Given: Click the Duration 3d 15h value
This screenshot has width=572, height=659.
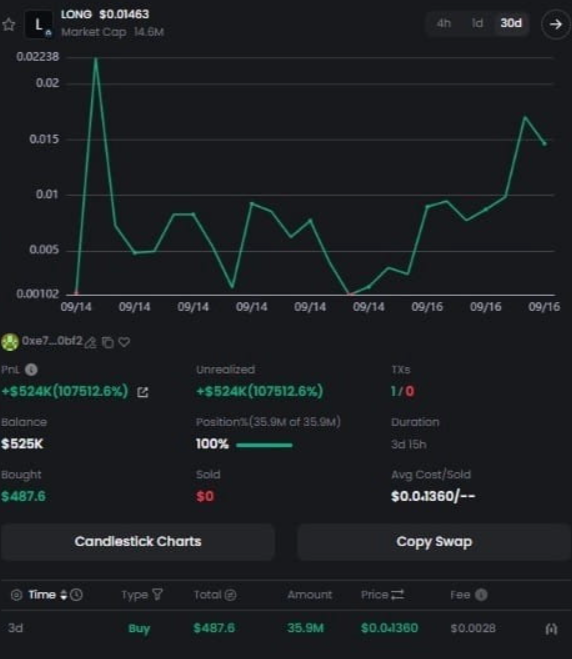Looking at the screenshot, I should [409, 444].
